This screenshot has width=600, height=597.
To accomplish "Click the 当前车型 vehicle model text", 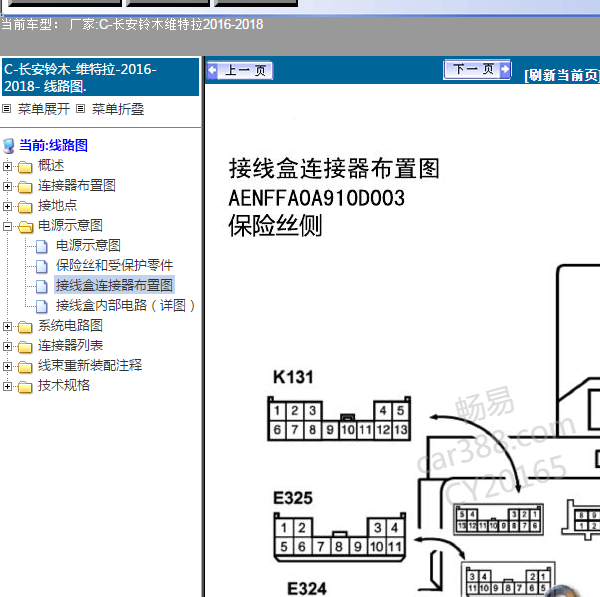I will [132, 24].
